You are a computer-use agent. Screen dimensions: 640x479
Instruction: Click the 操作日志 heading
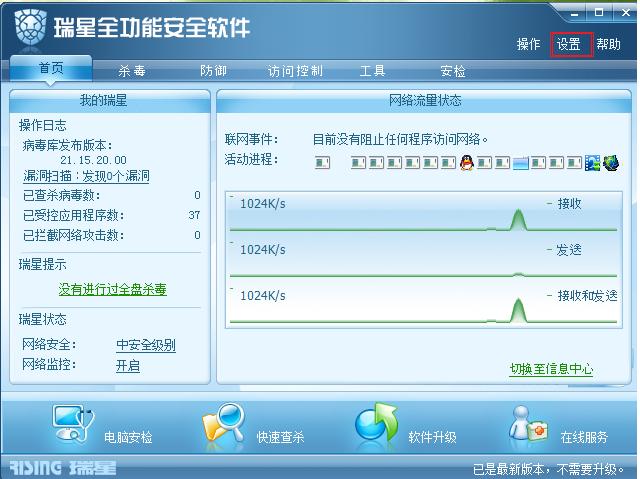point(42,125)
